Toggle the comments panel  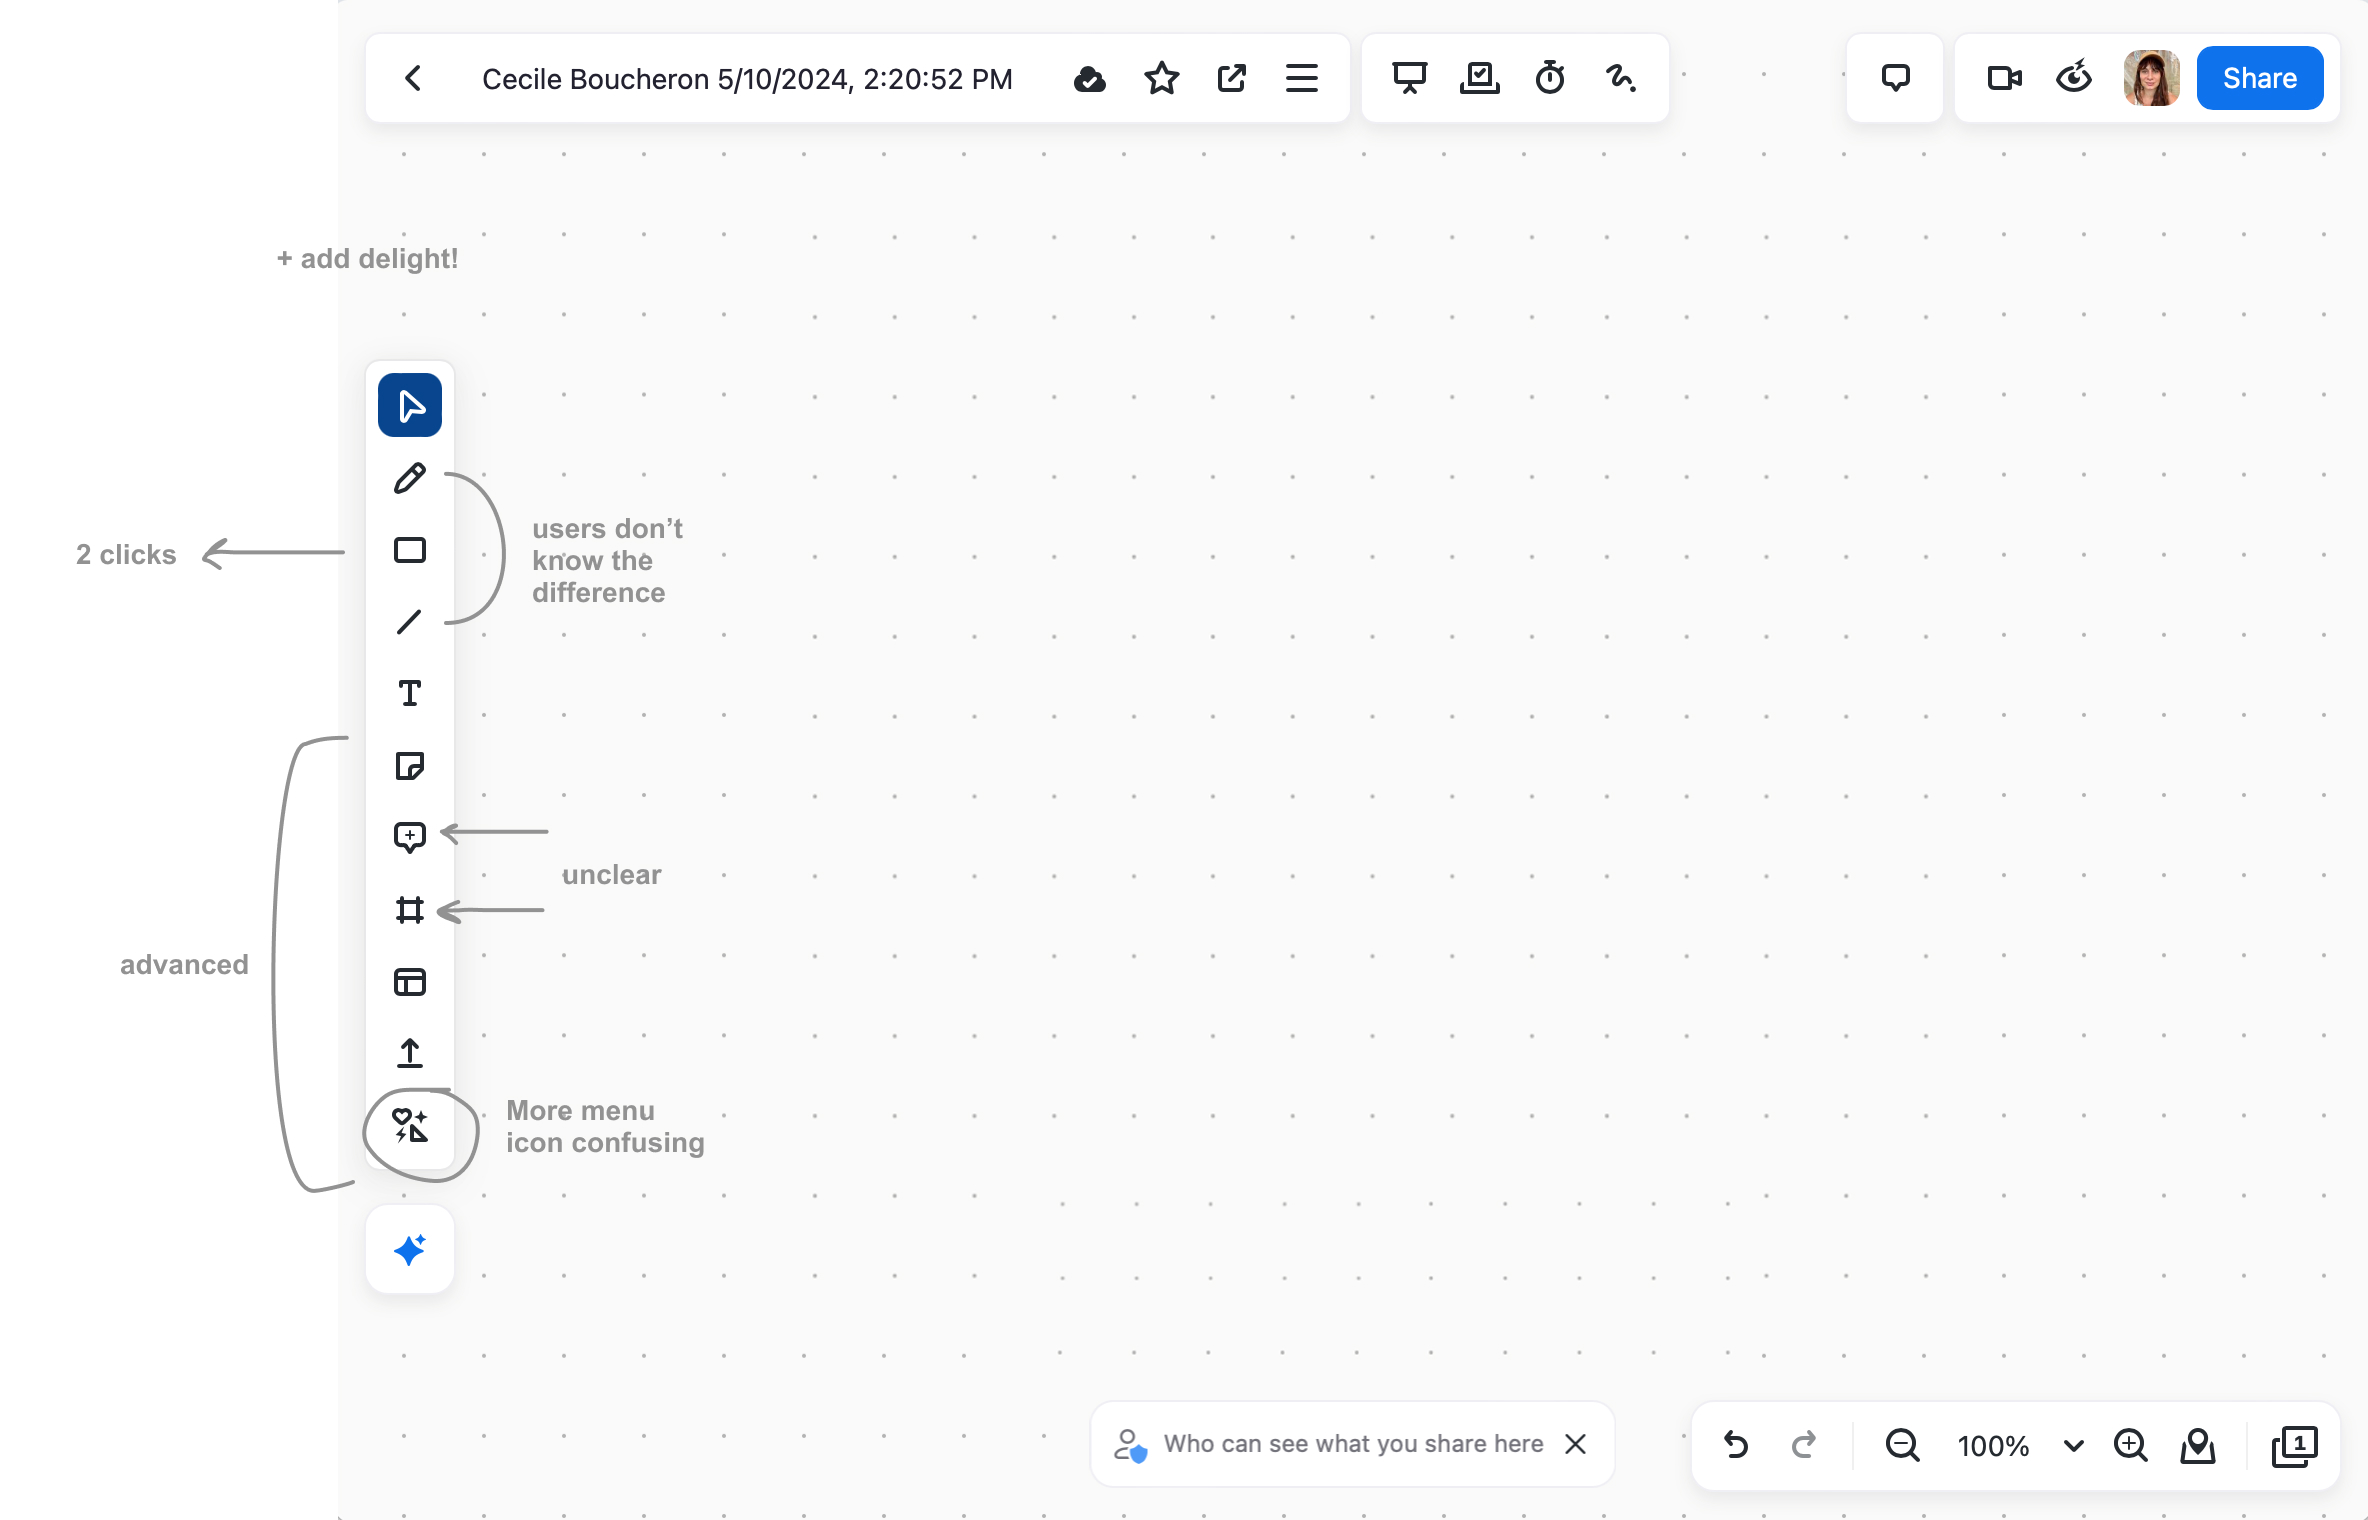[x=1895, y=78]
